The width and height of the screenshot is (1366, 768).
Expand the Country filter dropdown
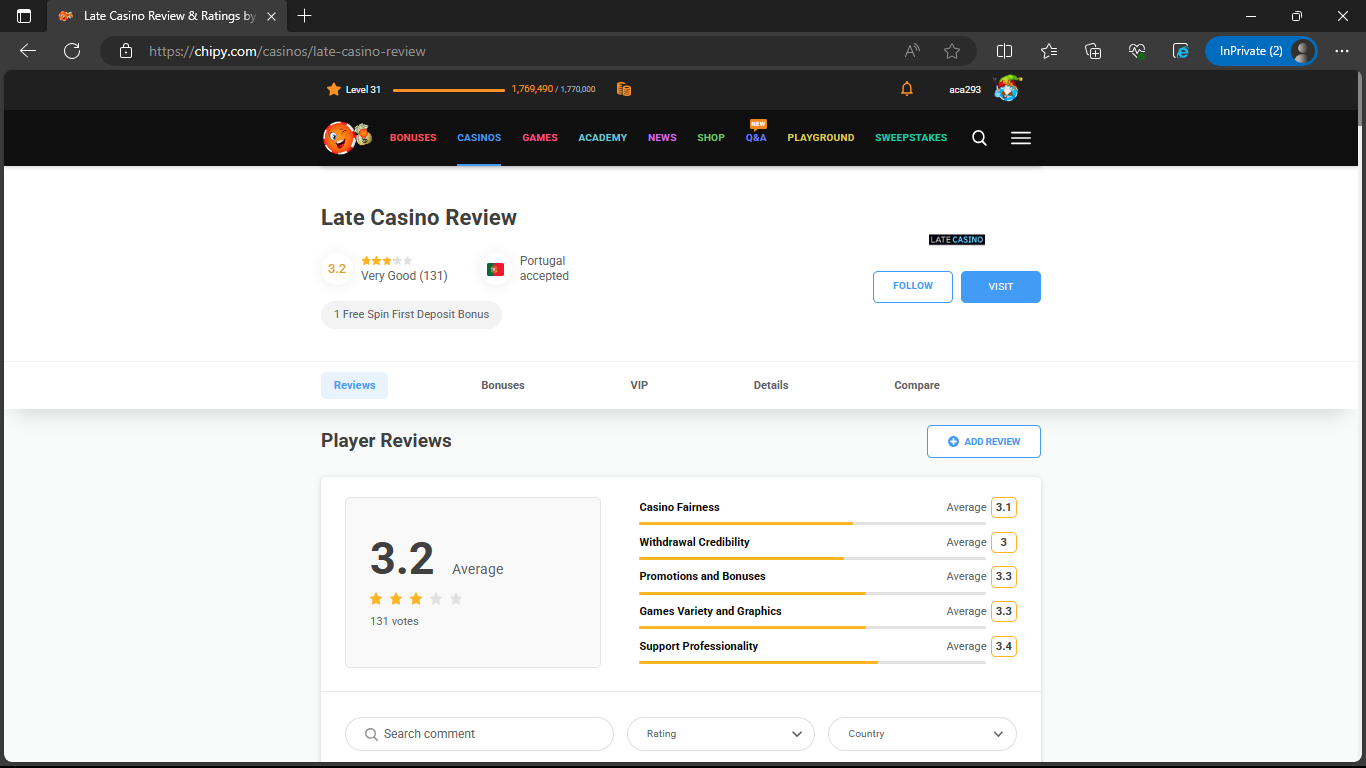(922, 734)
